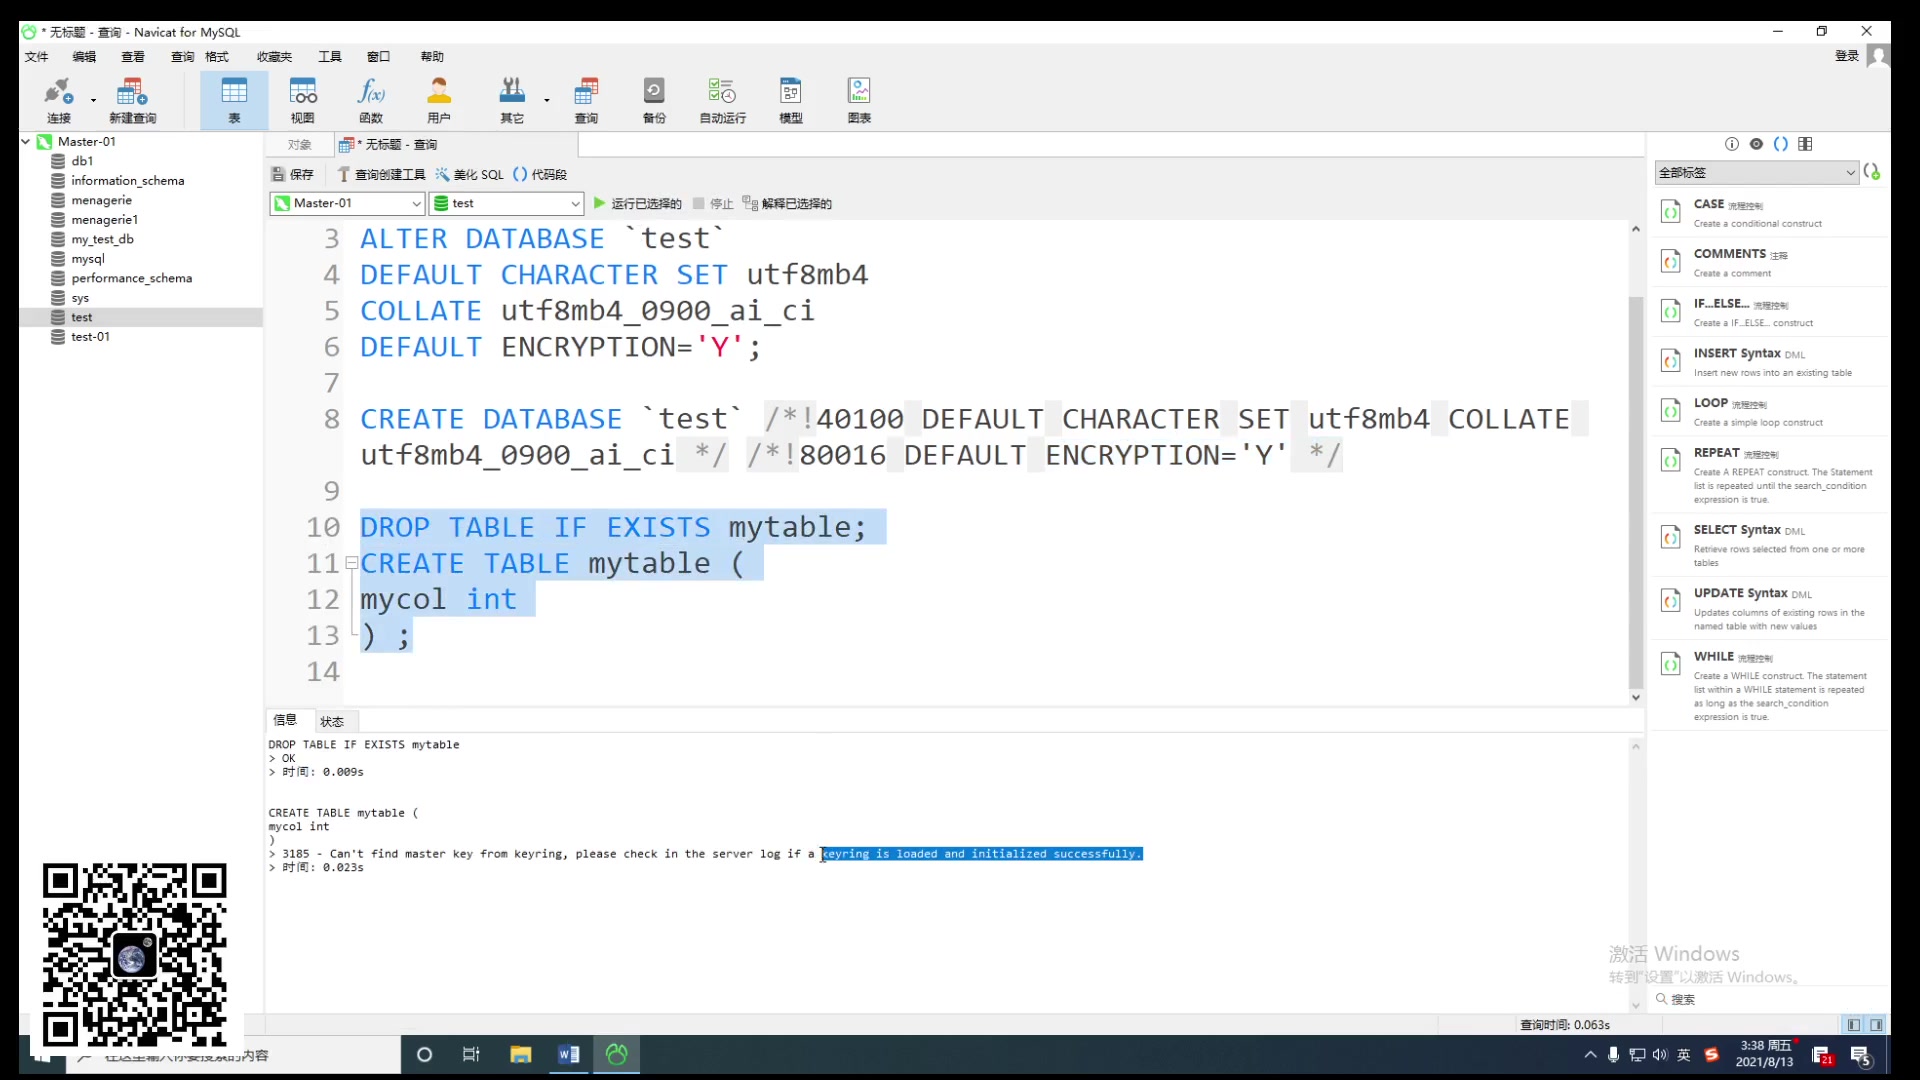The width and height of the screenshot is (1920, 1080).
Task: Show the info pane icon in right panel
Action: point(1732,144)
